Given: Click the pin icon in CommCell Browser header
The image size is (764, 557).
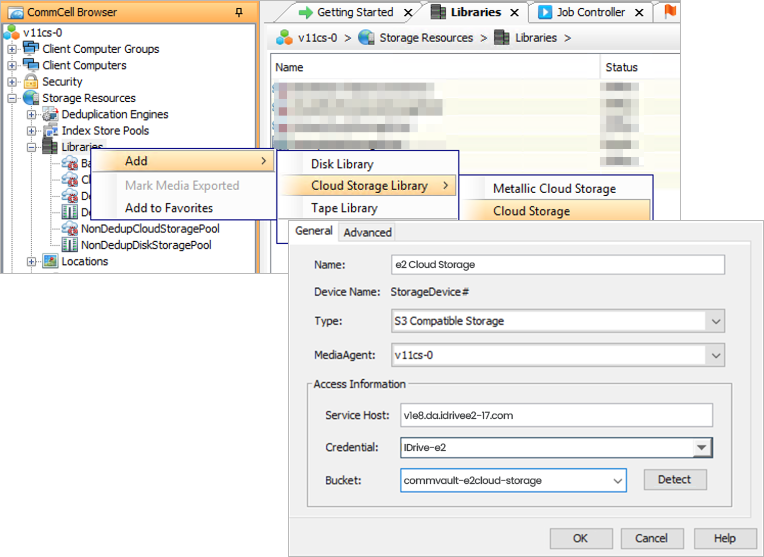Looking at the screenshot, I should click(239, 12).
